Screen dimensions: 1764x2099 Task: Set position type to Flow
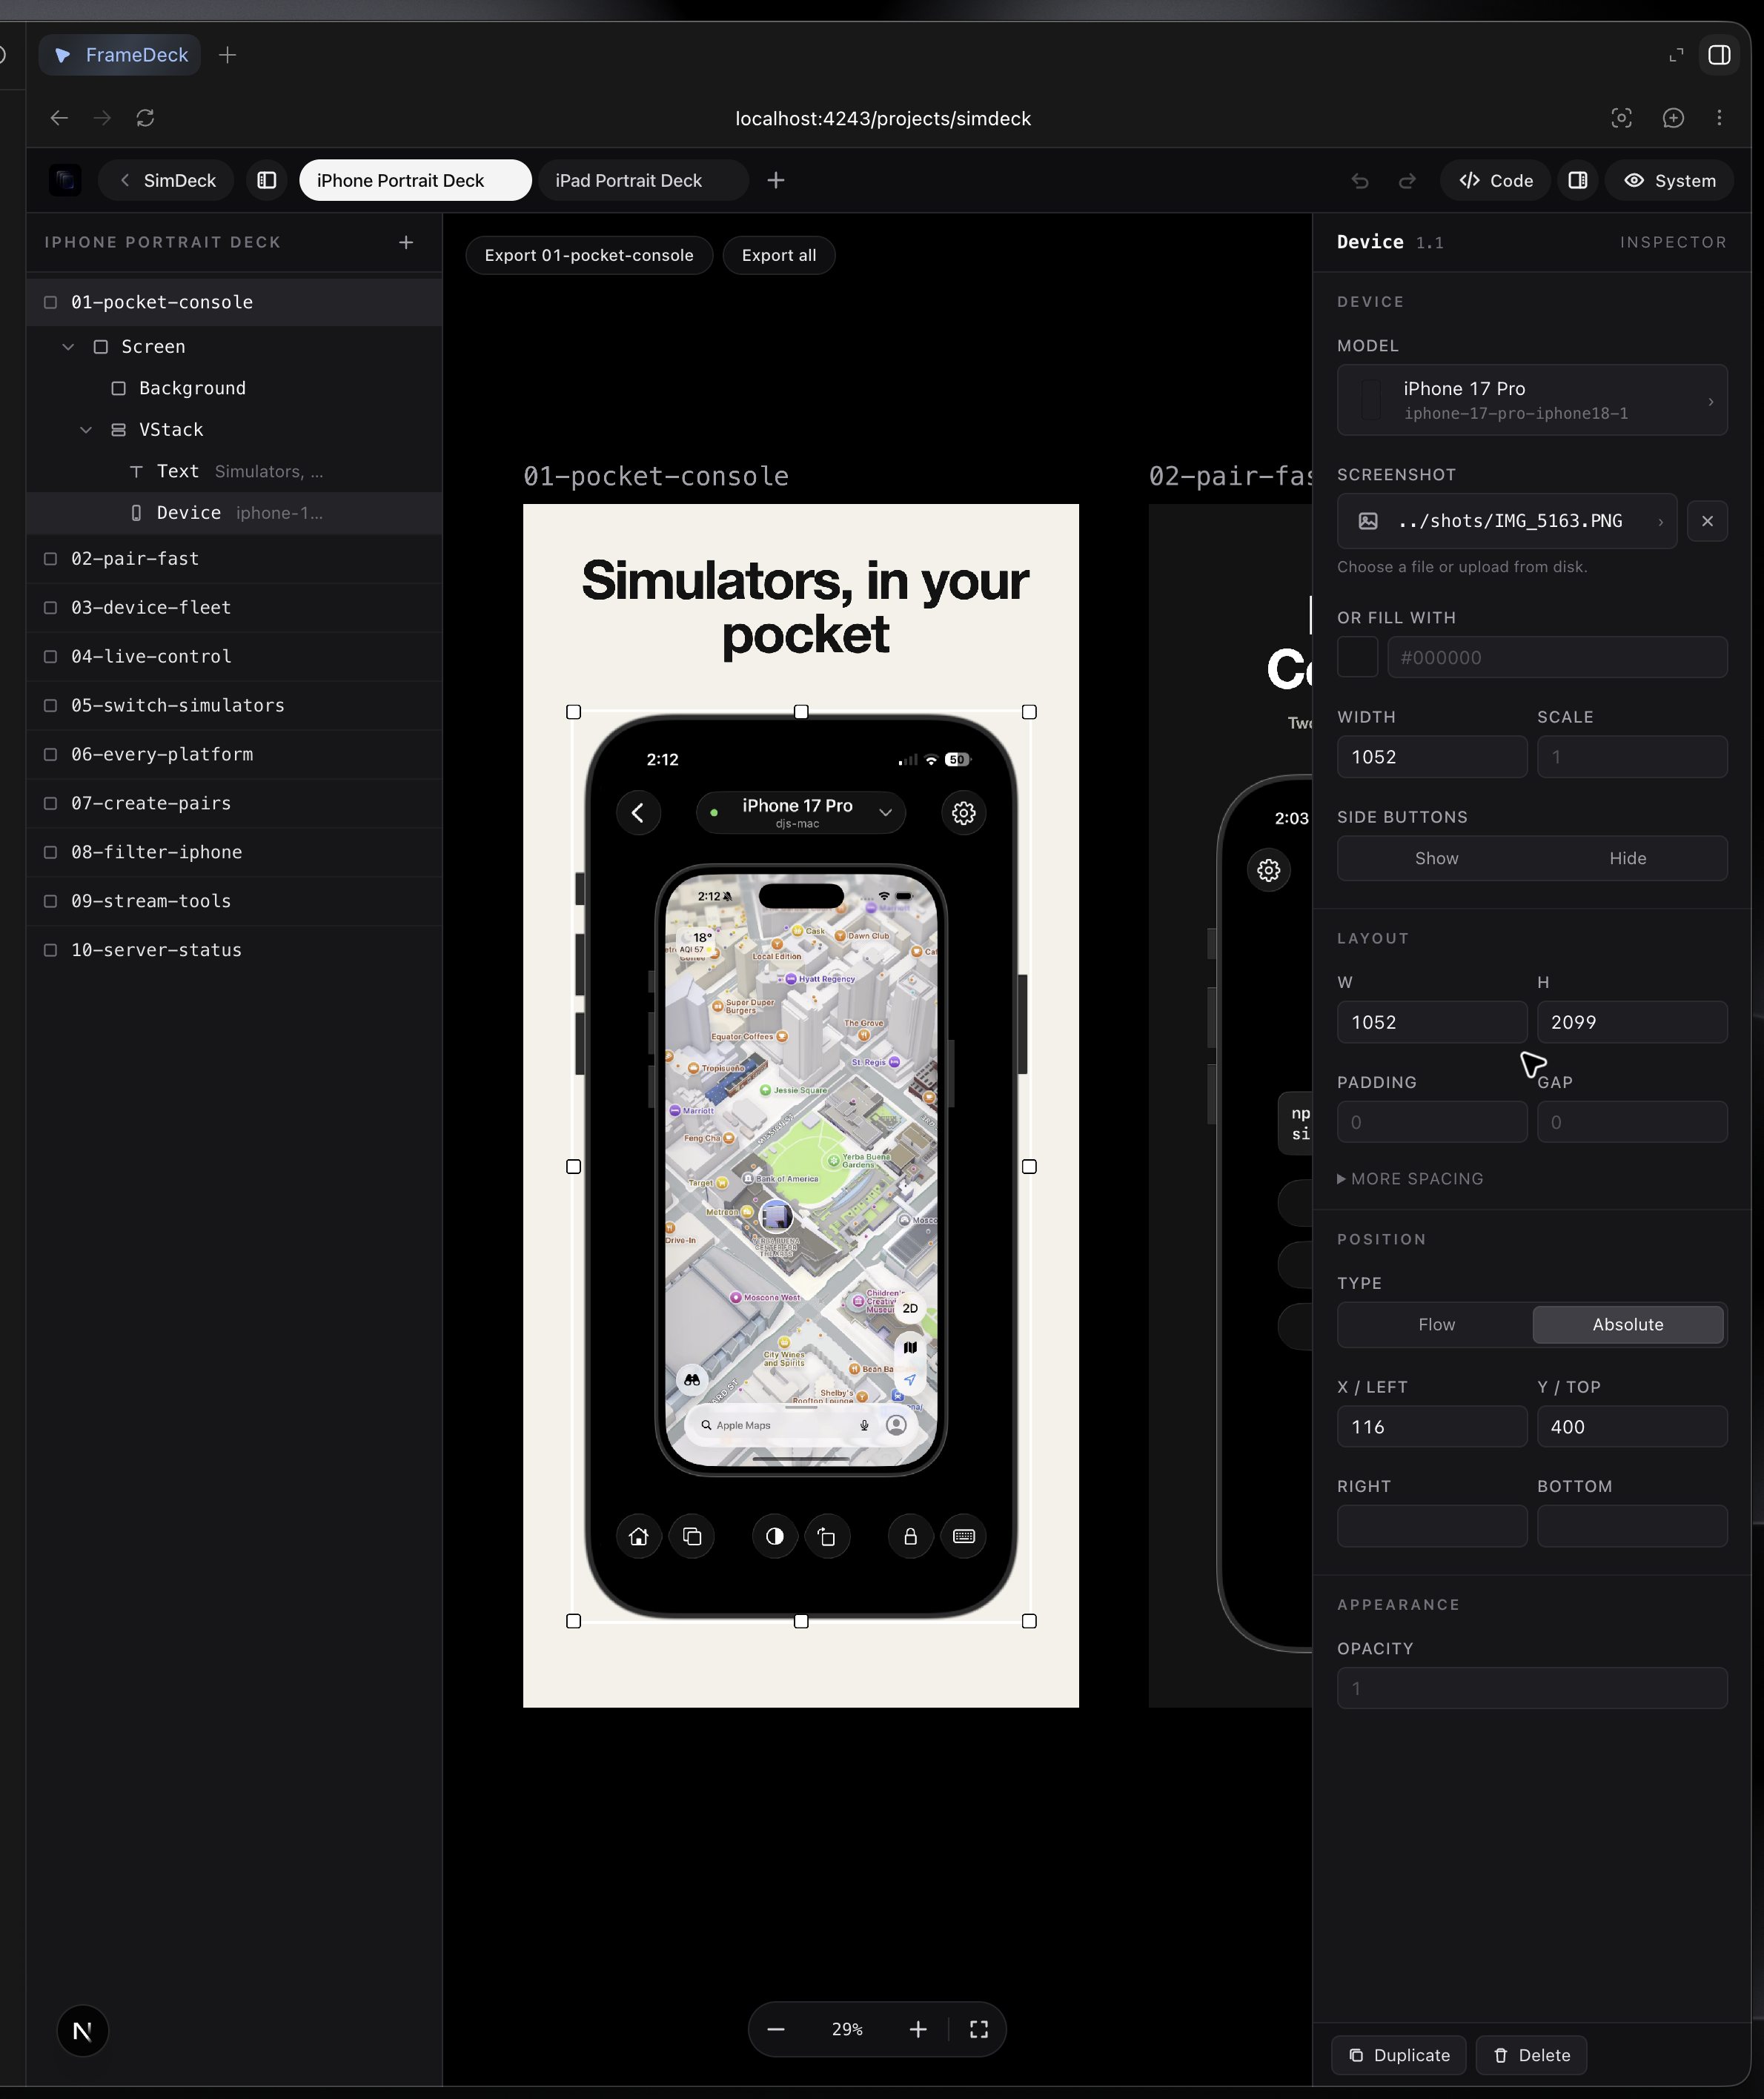(1436, 1324)
